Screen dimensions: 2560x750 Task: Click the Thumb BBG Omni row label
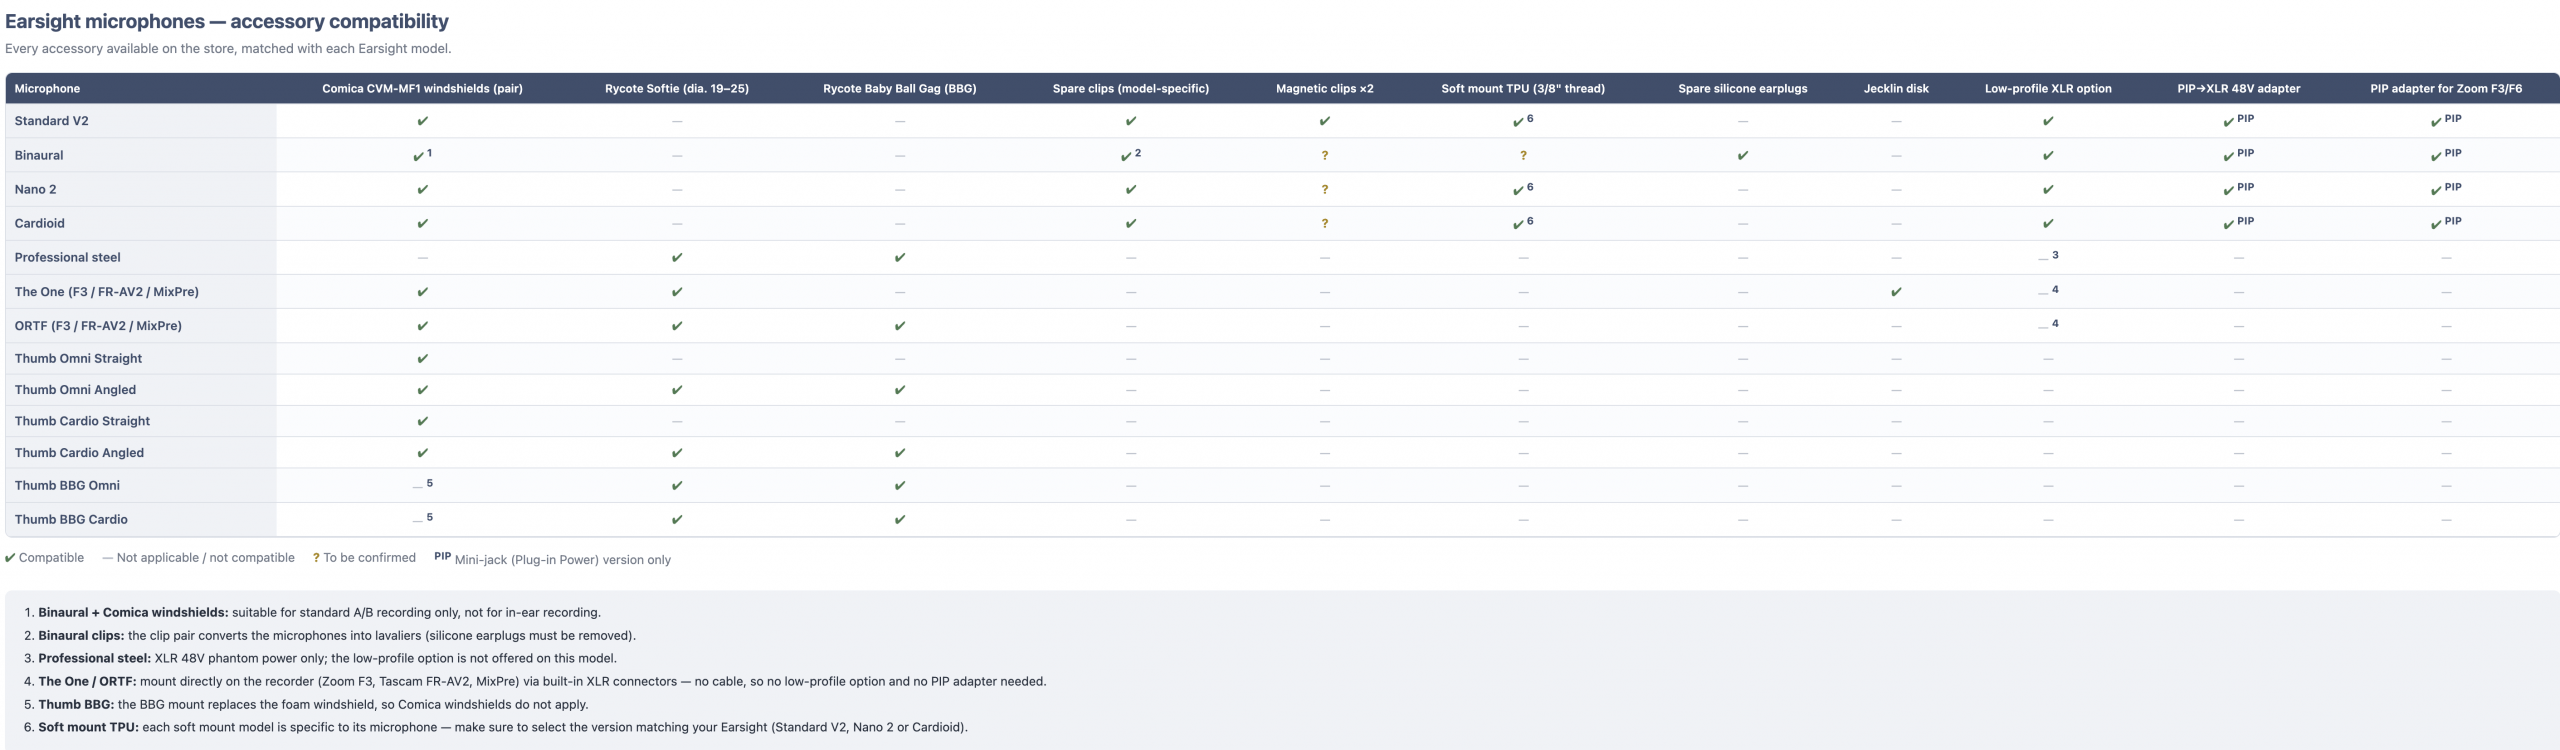67,485
